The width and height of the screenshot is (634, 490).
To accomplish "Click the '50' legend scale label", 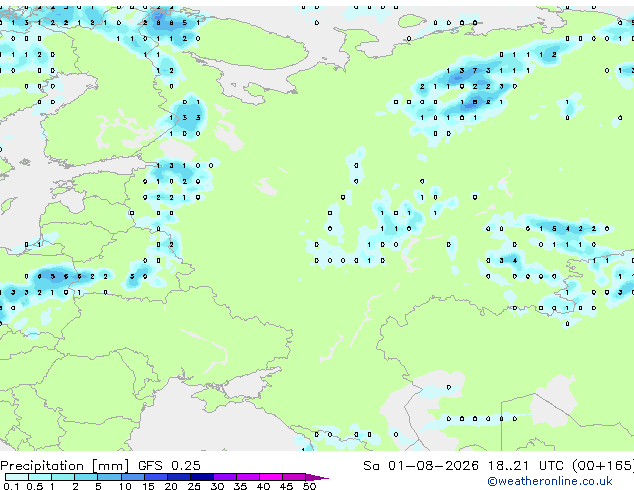I will tap(309, 486).
